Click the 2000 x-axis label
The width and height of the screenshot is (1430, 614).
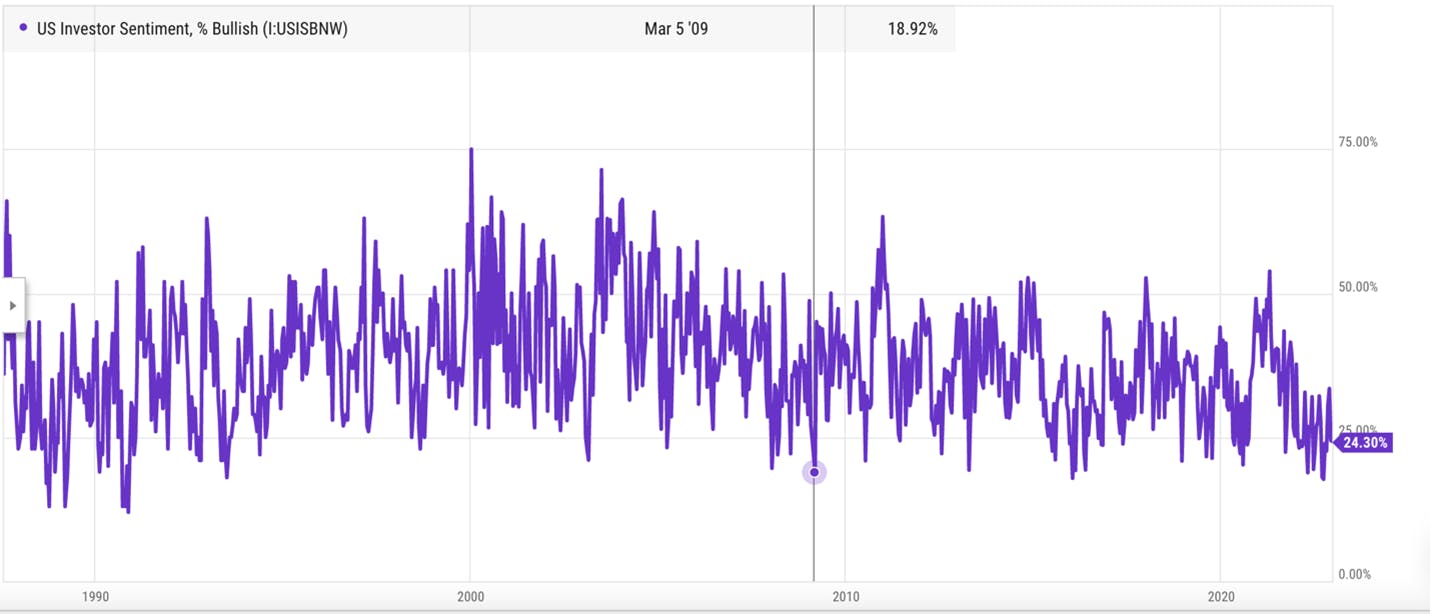pos(470,597)
